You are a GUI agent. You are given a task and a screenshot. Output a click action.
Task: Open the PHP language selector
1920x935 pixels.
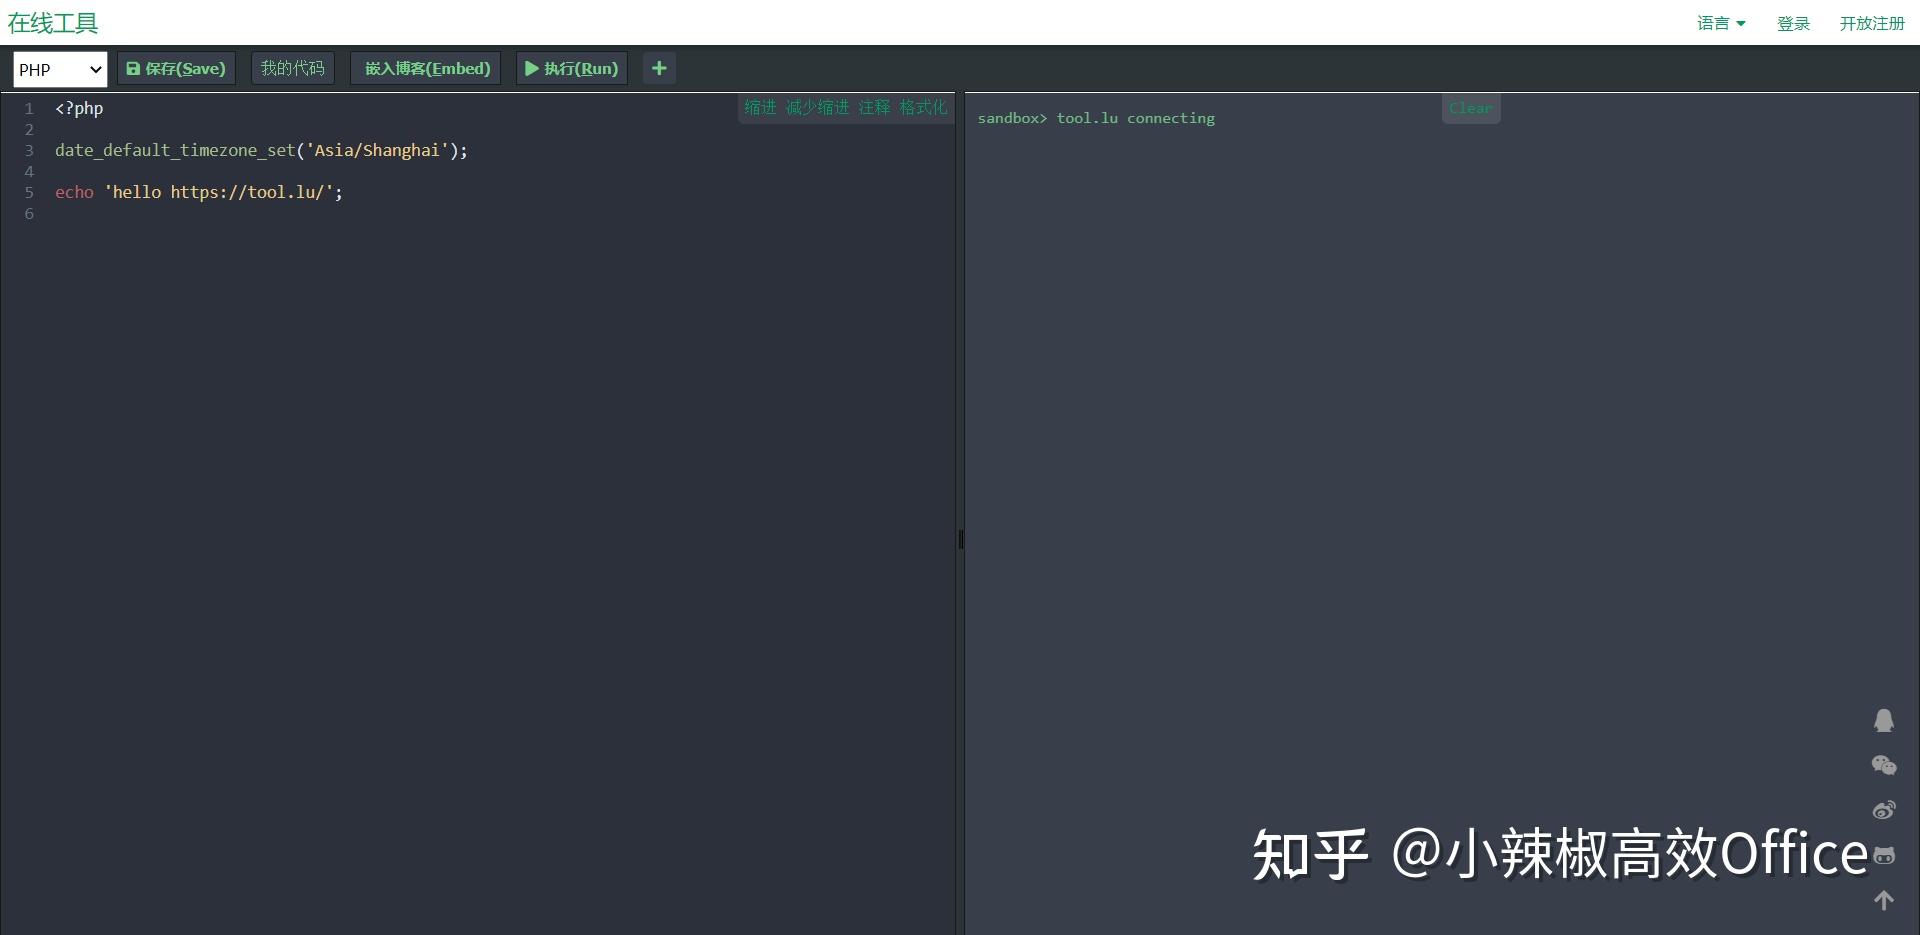tap(58, 69)
